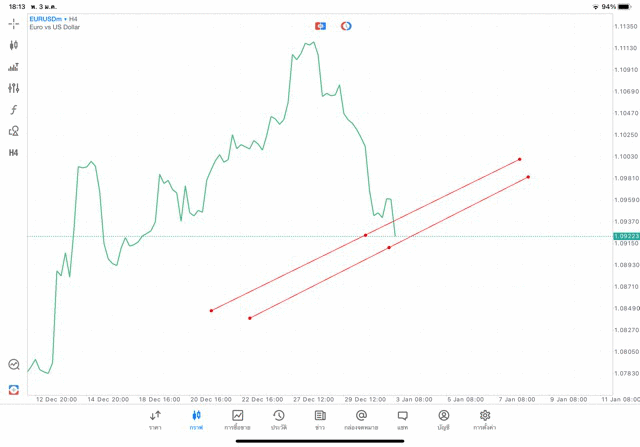Image resolution: width=640 pixels, height=447 pixels.
Task: Switch to the Quotes (ราคา) tab
Action: coord(155,419)
